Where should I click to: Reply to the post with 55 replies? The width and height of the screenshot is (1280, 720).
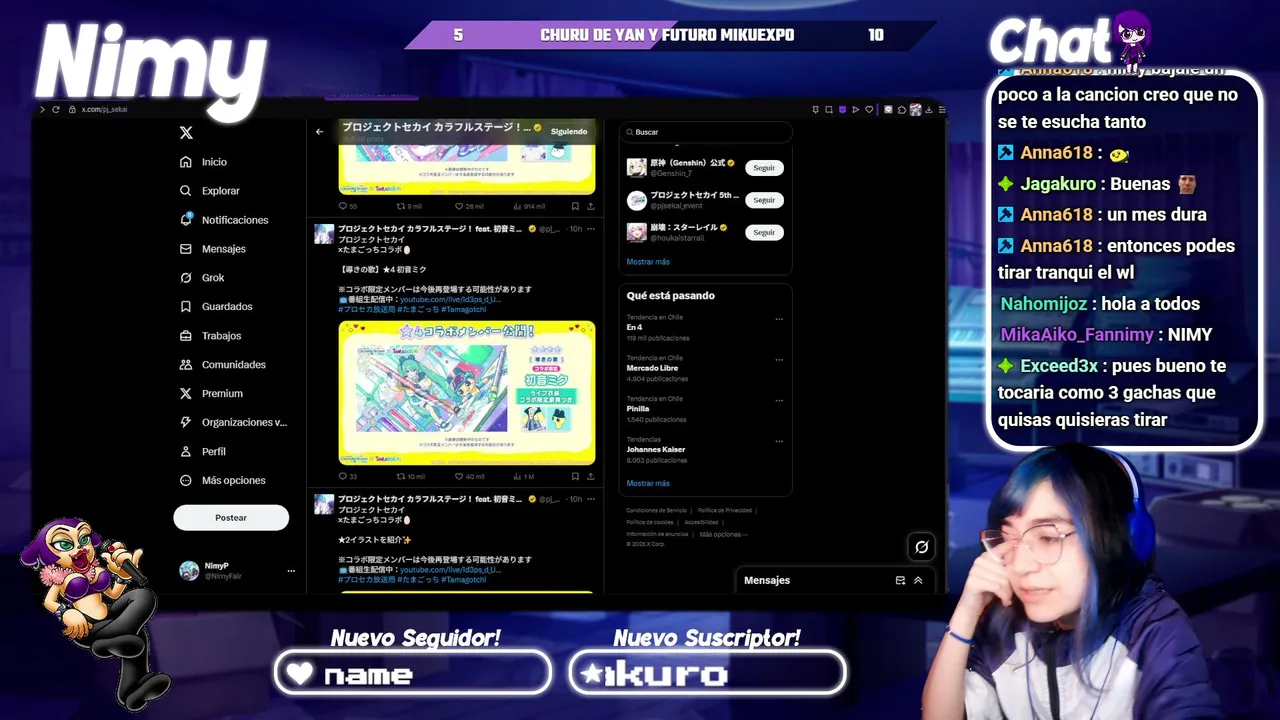[x=348, y=207]
